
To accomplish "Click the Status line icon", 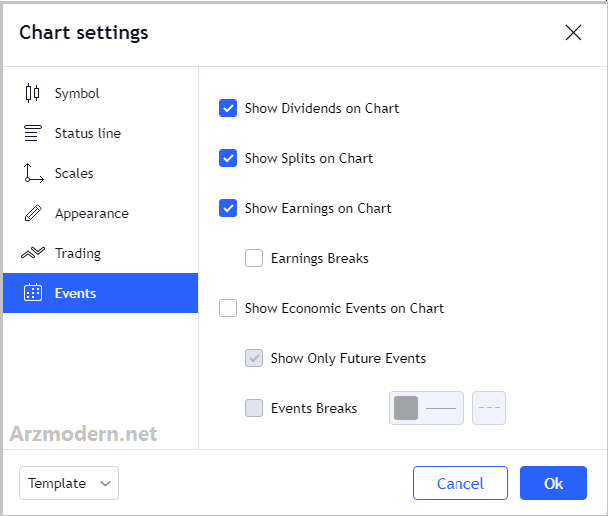I will click(x=33, y=133).
